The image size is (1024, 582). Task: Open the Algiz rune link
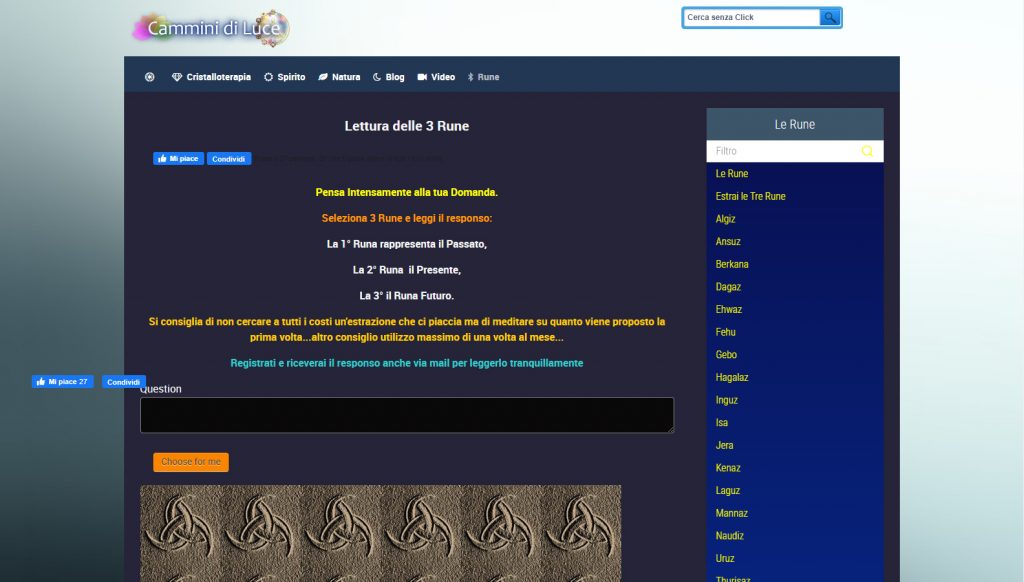pyautogui.click(x=725, y=219)
